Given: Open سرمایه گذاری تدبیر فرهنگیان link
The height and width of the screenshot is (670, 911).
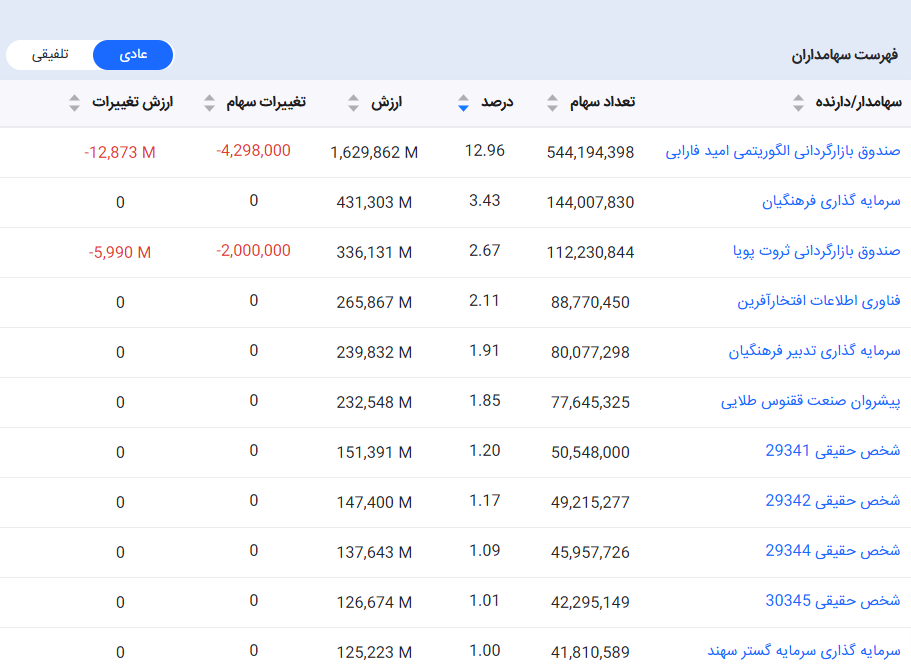Looking at the screenshot, I should click(x=814, y=351).
